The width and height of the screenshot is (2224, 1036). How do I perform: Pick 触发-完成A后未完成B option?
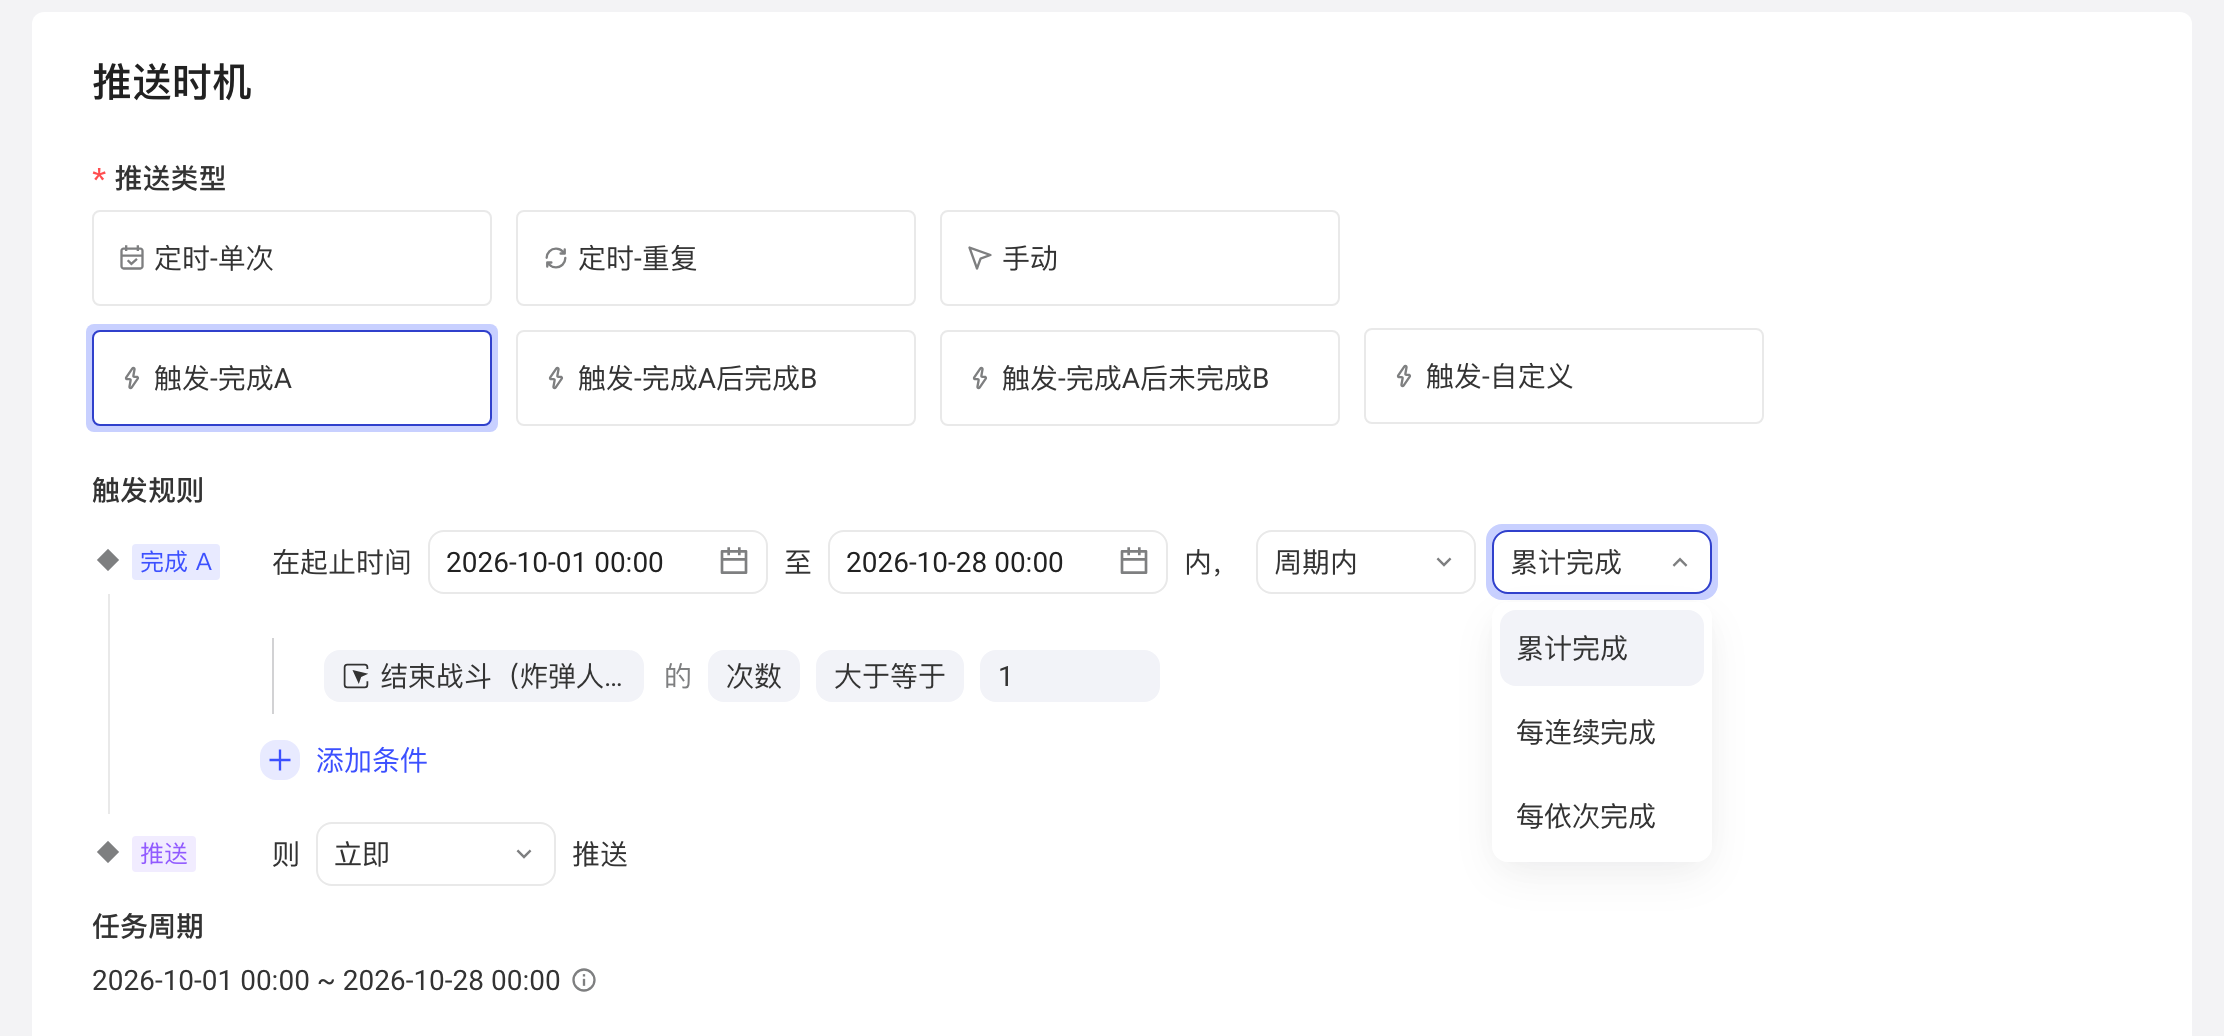pyautogui.click(x=1140, y=378)
